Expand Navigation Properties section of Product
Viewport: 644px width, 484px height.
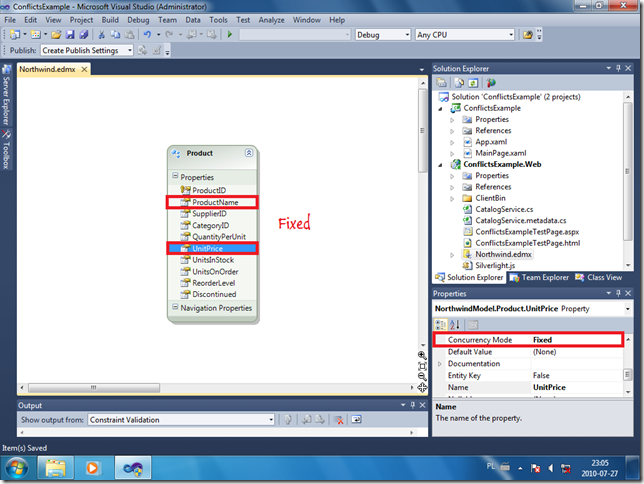[x=175, y=308]
